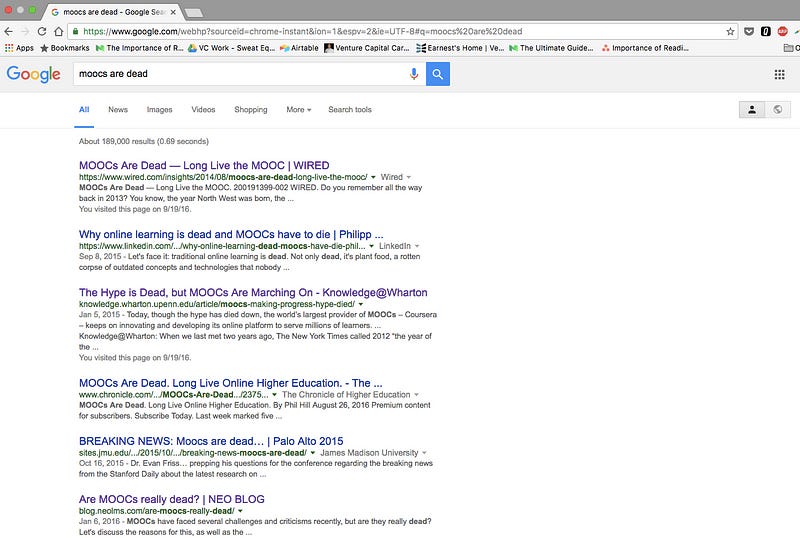Expand dropdown arrow beside blog.neolms.com URL
The width and height of the screenshot is (800, 538).
(x=240, y=511)
